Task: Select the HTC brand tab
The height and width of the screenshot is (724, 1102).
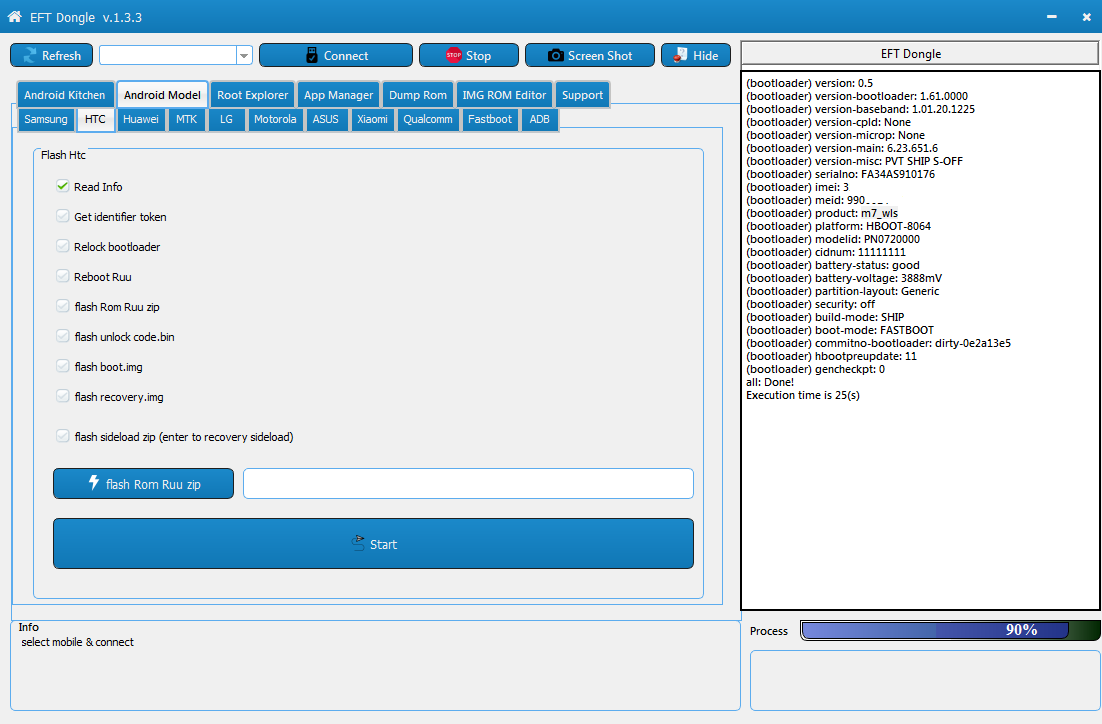Action: pyautogui.click(x=95, y=119)
